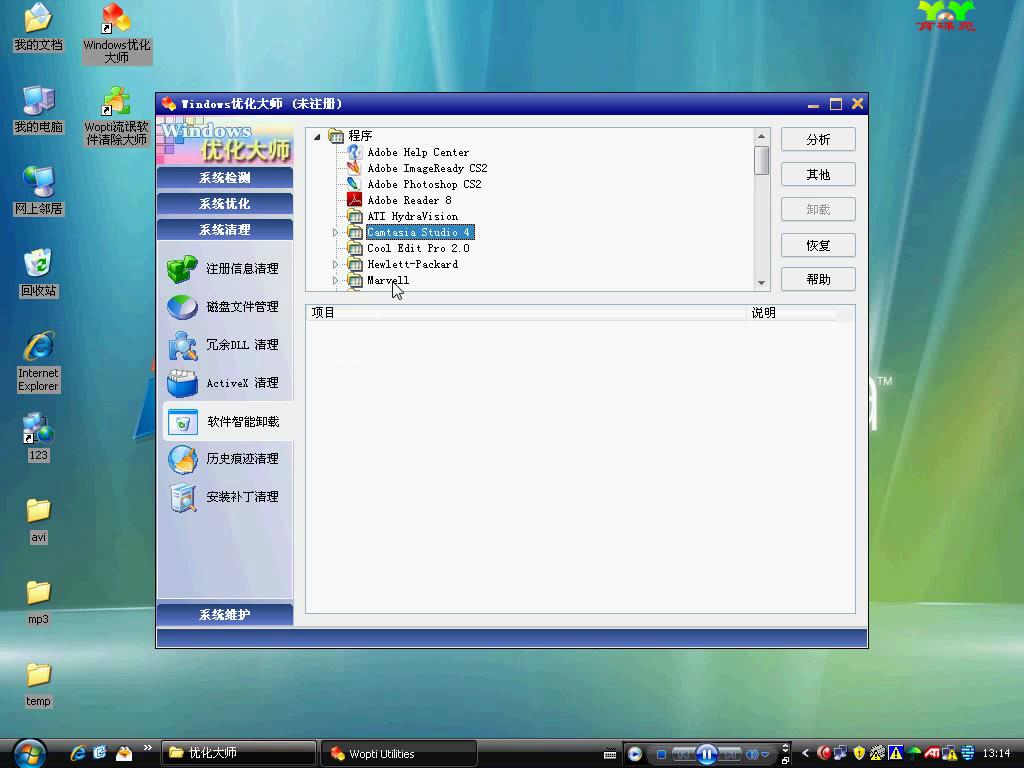The width and height of the screenshot is (1024, 768).
Task: Open 冗余DLL 清理 tool
Action: 223,344
